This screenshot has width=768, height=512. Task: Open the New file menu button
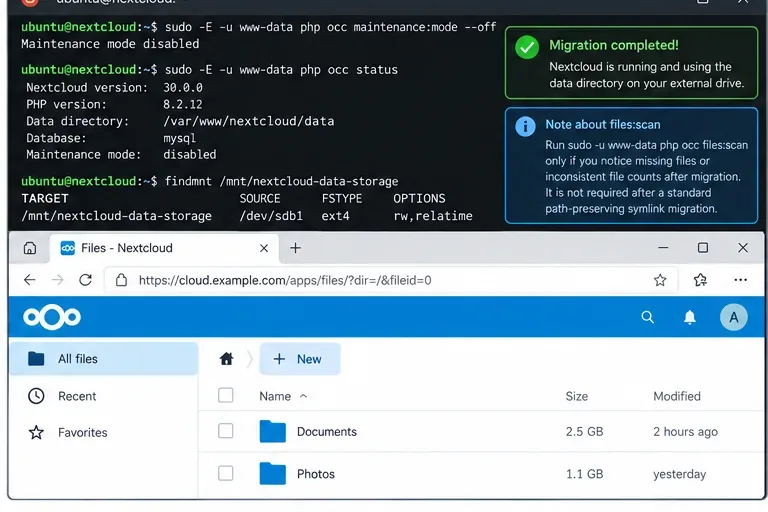(x=300, y=359)
